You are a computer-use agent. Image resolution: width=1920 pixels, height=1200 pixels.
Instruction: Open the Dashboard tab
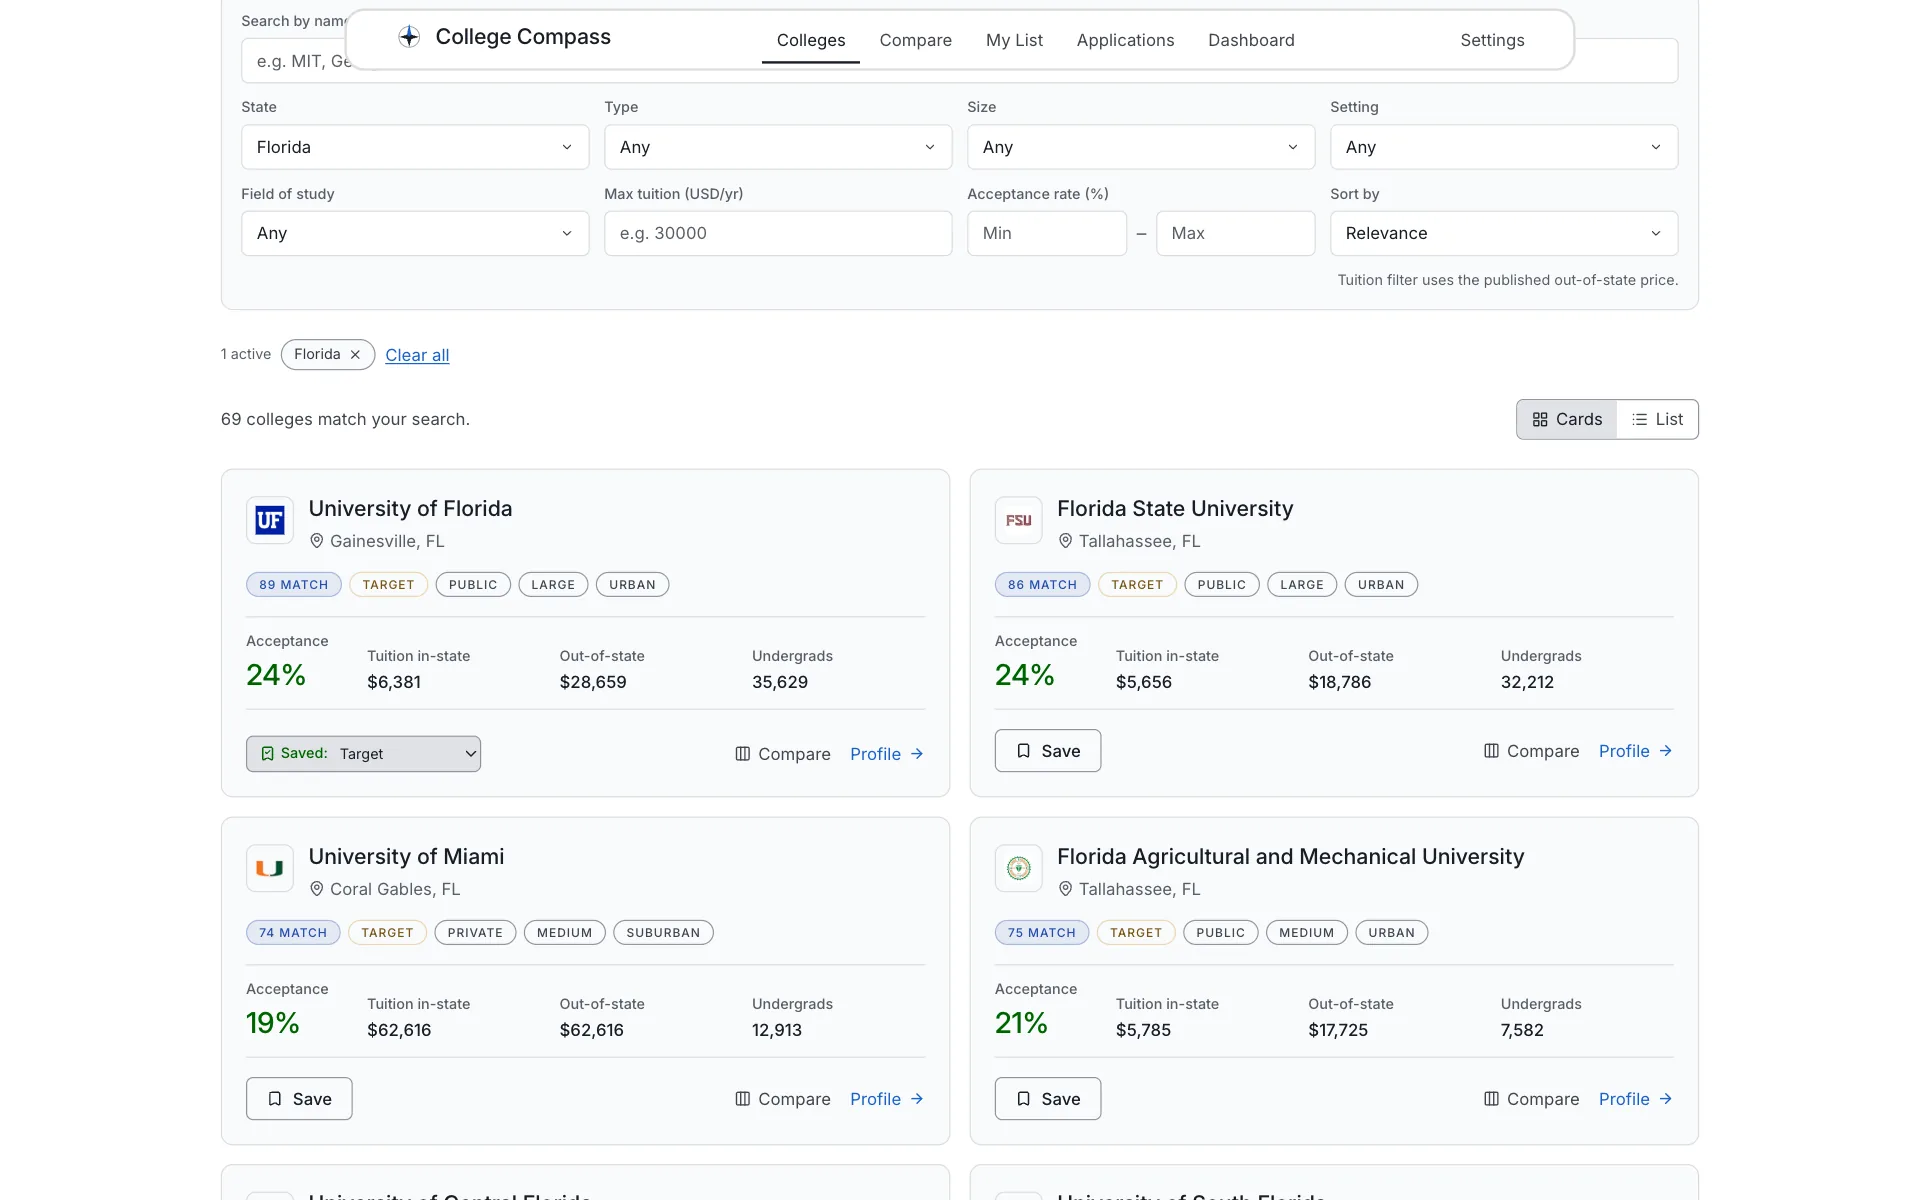pos(1251,40)
